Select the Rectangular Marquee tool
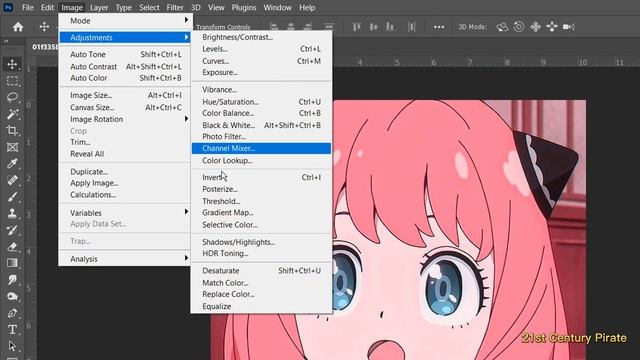 12,81
